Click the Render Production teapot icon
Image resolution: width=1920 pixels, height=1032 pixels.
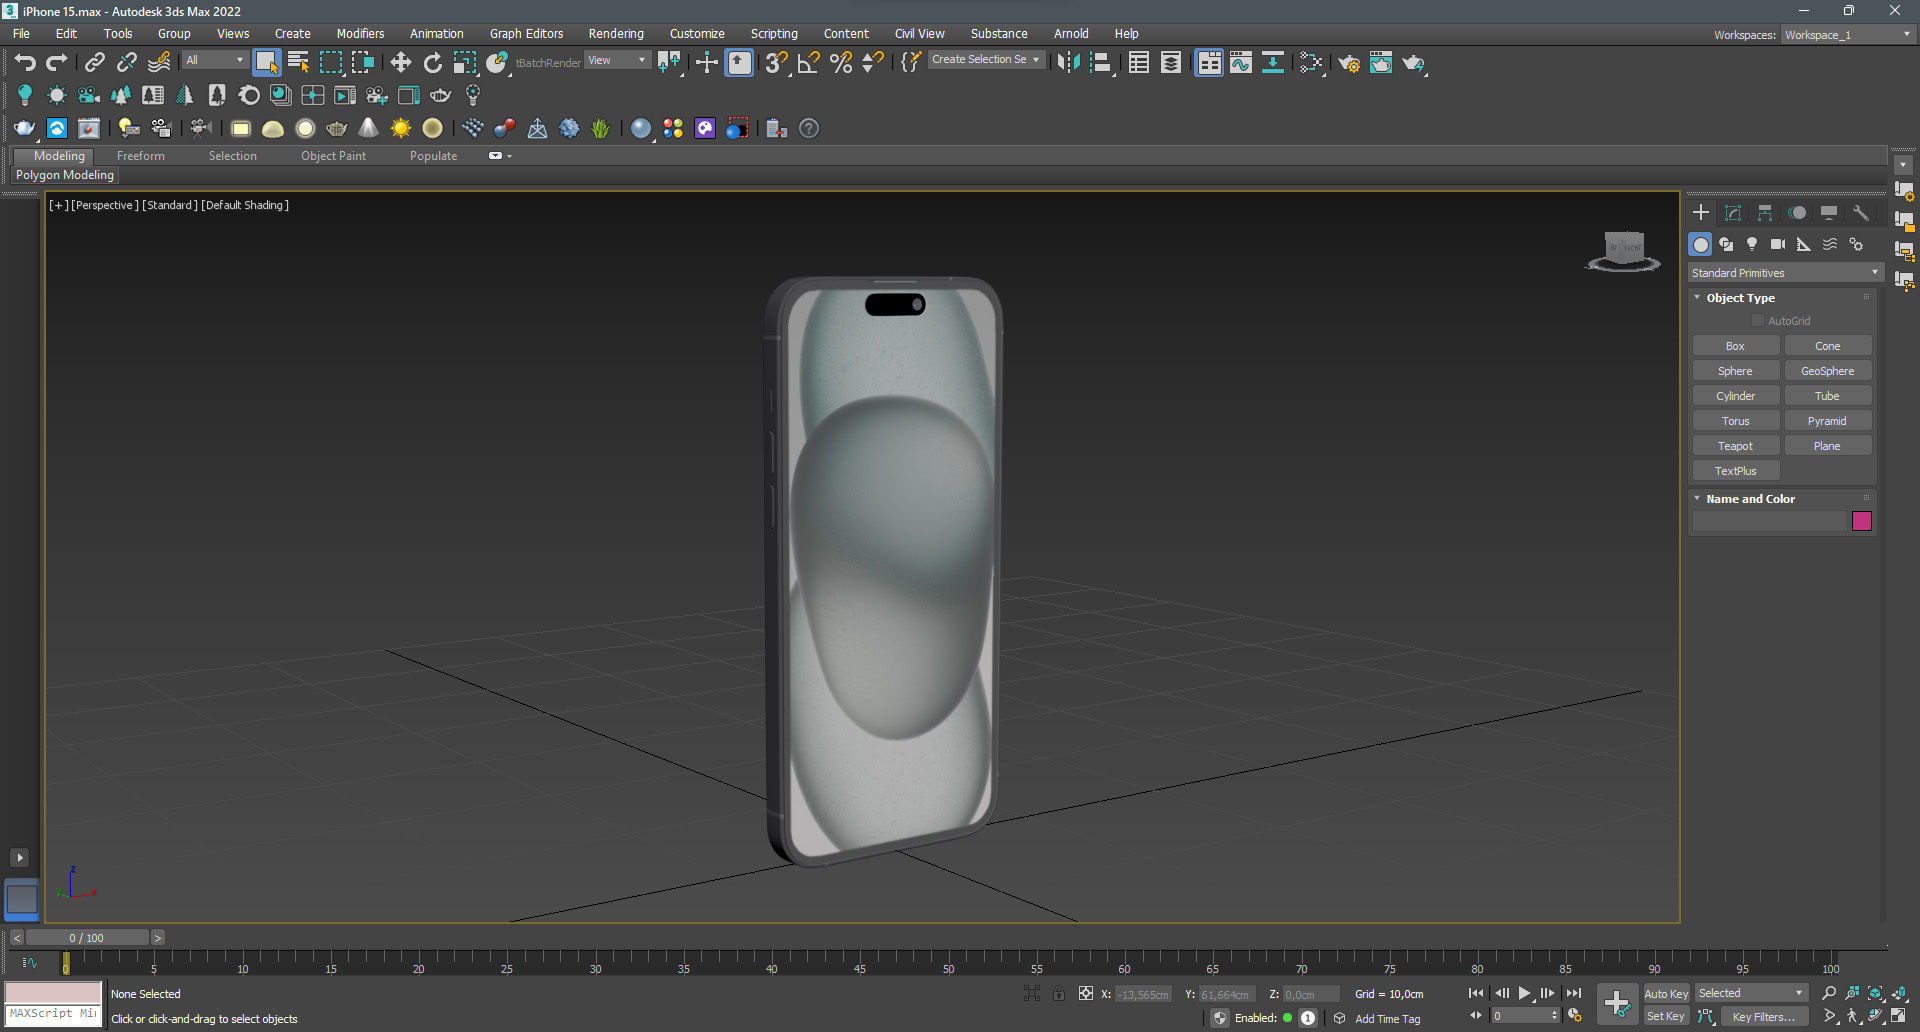click(1413, 63)
